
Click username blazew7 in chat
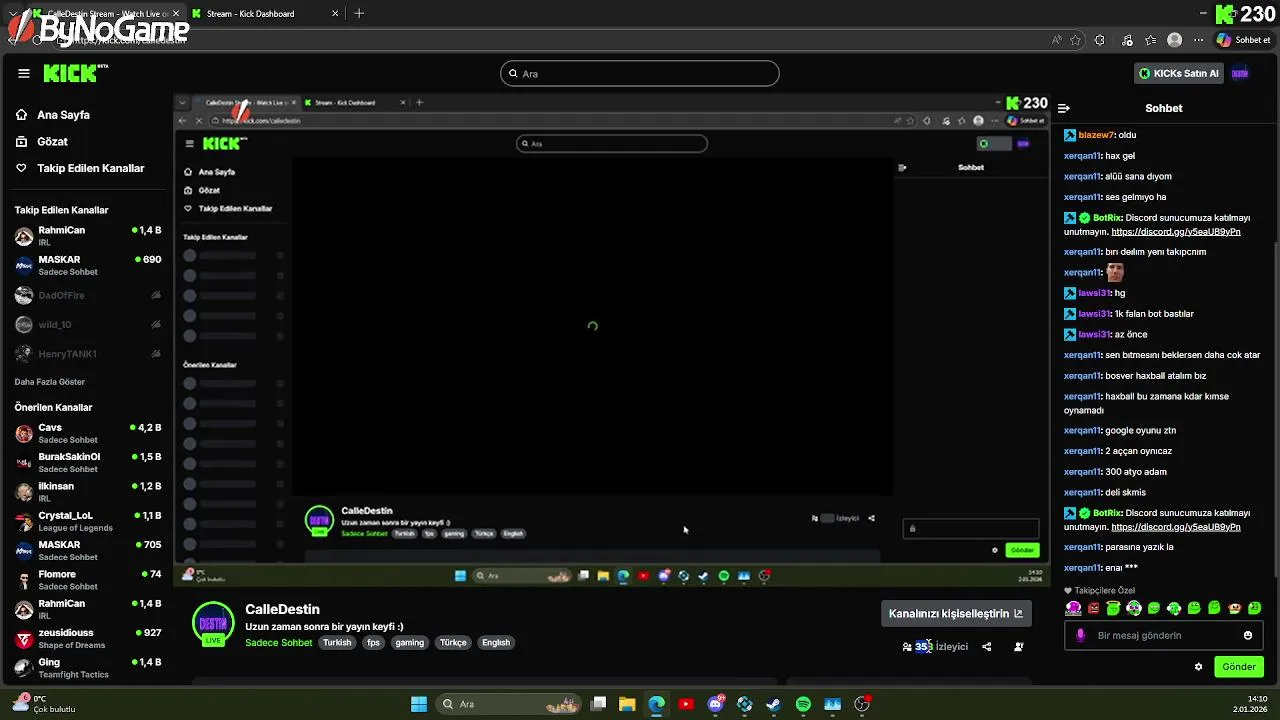point(1096,135)
